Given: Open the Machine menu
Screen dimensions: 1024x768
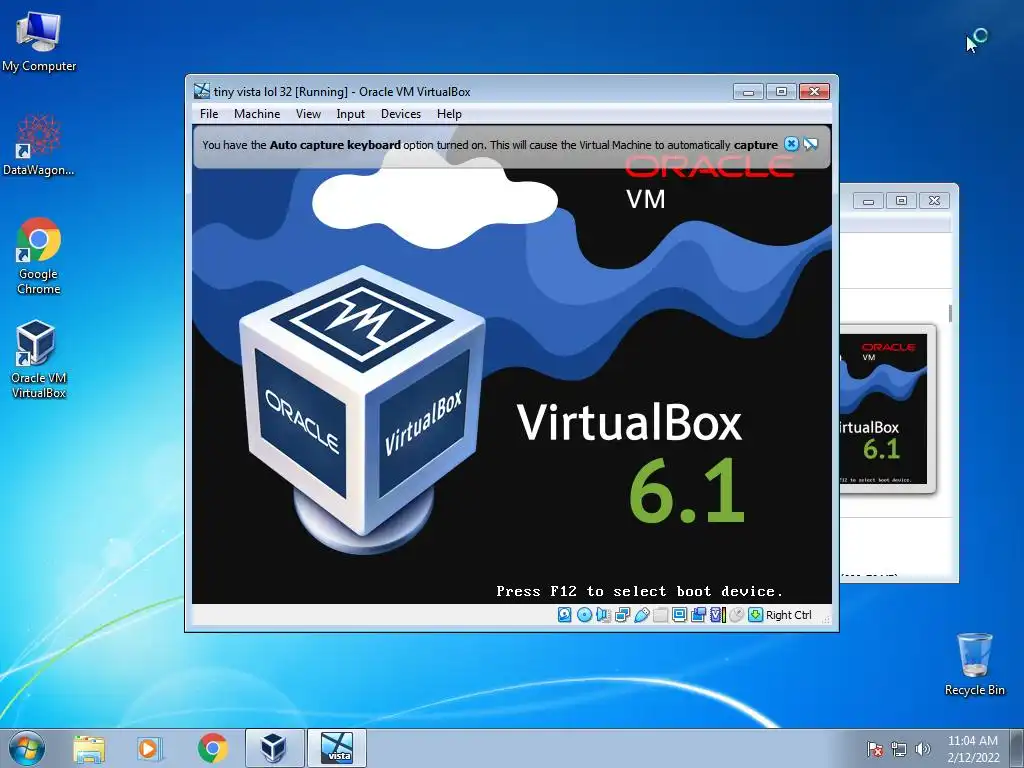Looking at the screenshot, I should 257,114.
